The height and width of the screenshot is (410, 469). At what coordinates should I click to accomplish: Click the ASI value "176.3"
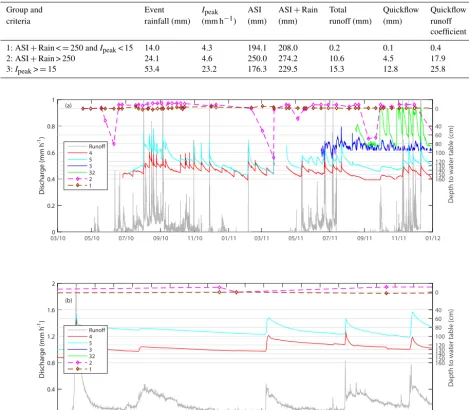pos(257,69)
